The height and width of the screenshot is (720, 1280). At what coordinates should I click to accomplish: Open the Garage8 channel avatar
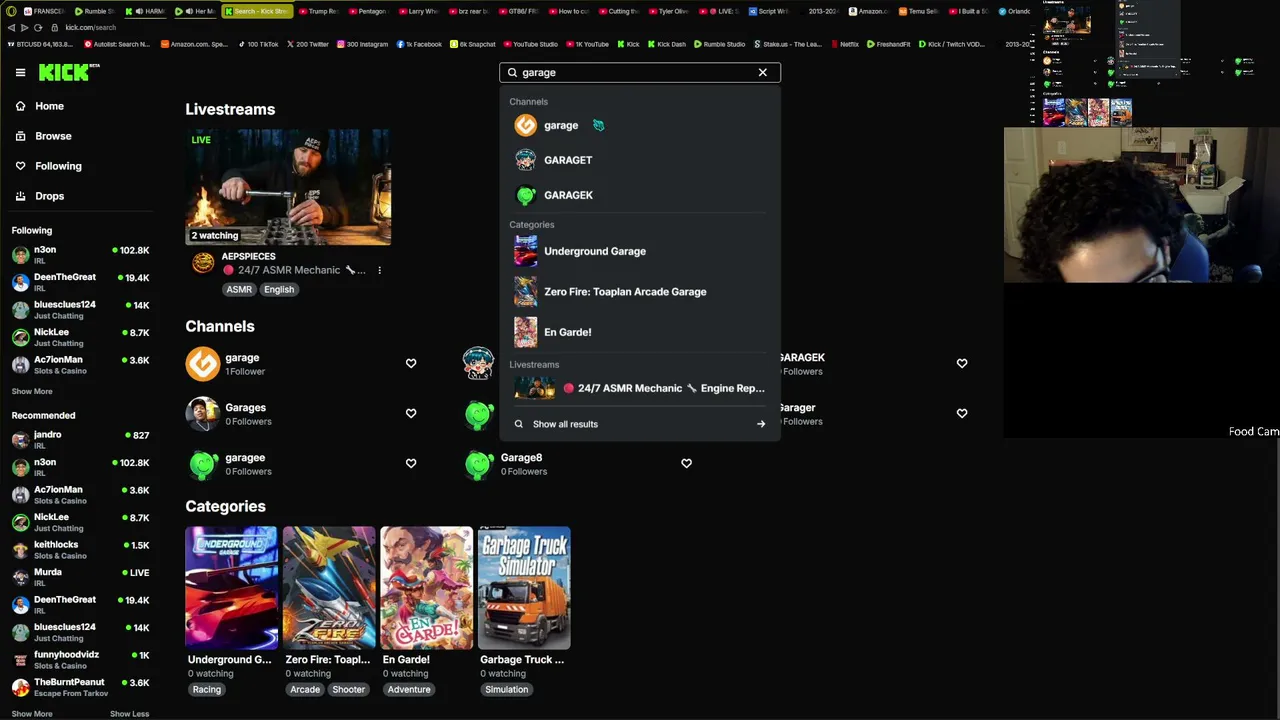click(x=479, y=464)
